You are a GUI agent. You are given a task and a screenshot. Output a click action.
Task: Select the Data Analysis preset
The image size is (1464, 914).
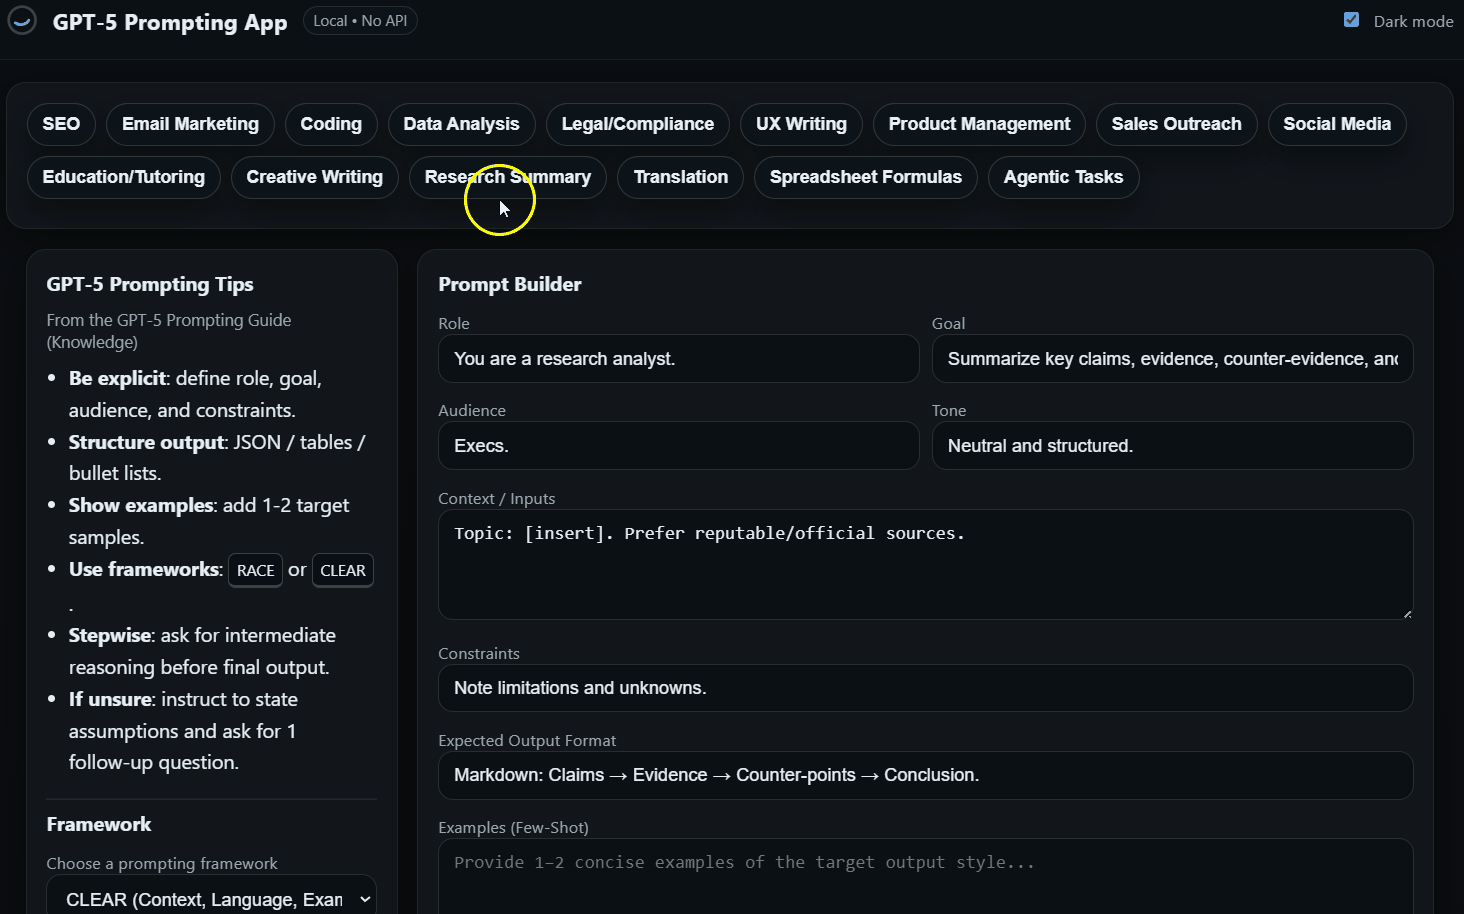461,124
